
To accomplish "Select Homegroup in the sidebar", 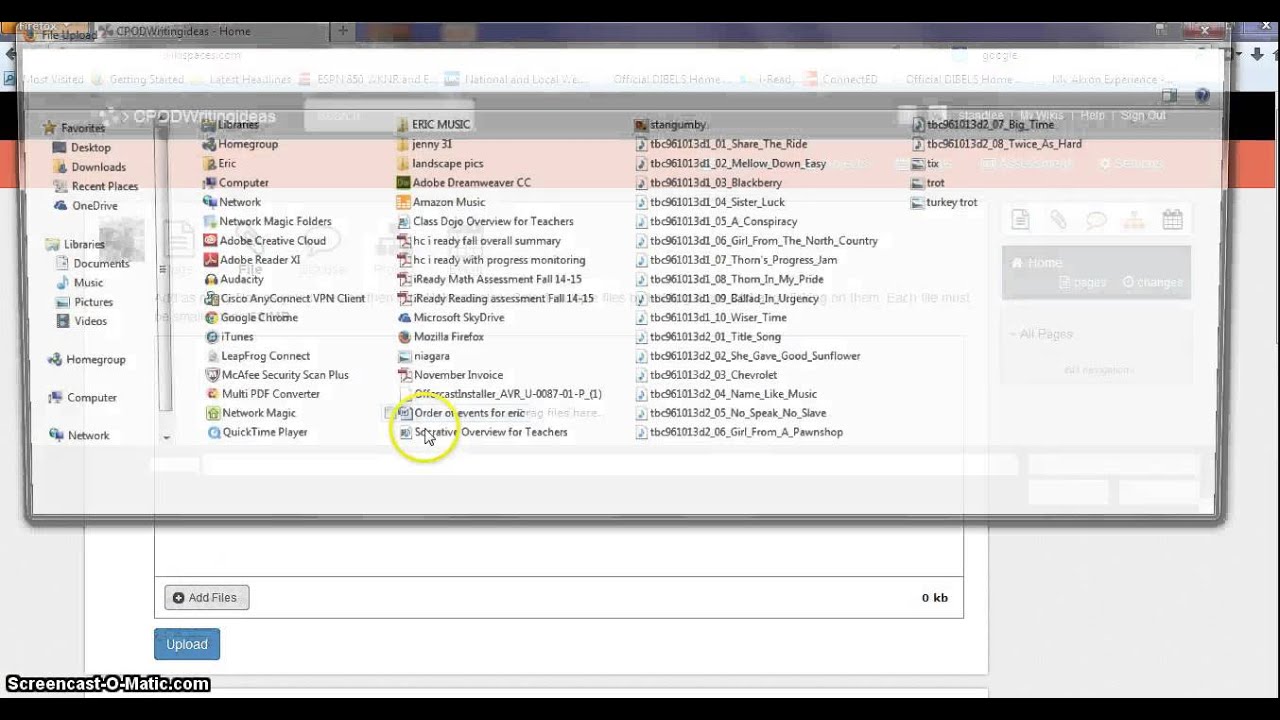I will (85, 359).
